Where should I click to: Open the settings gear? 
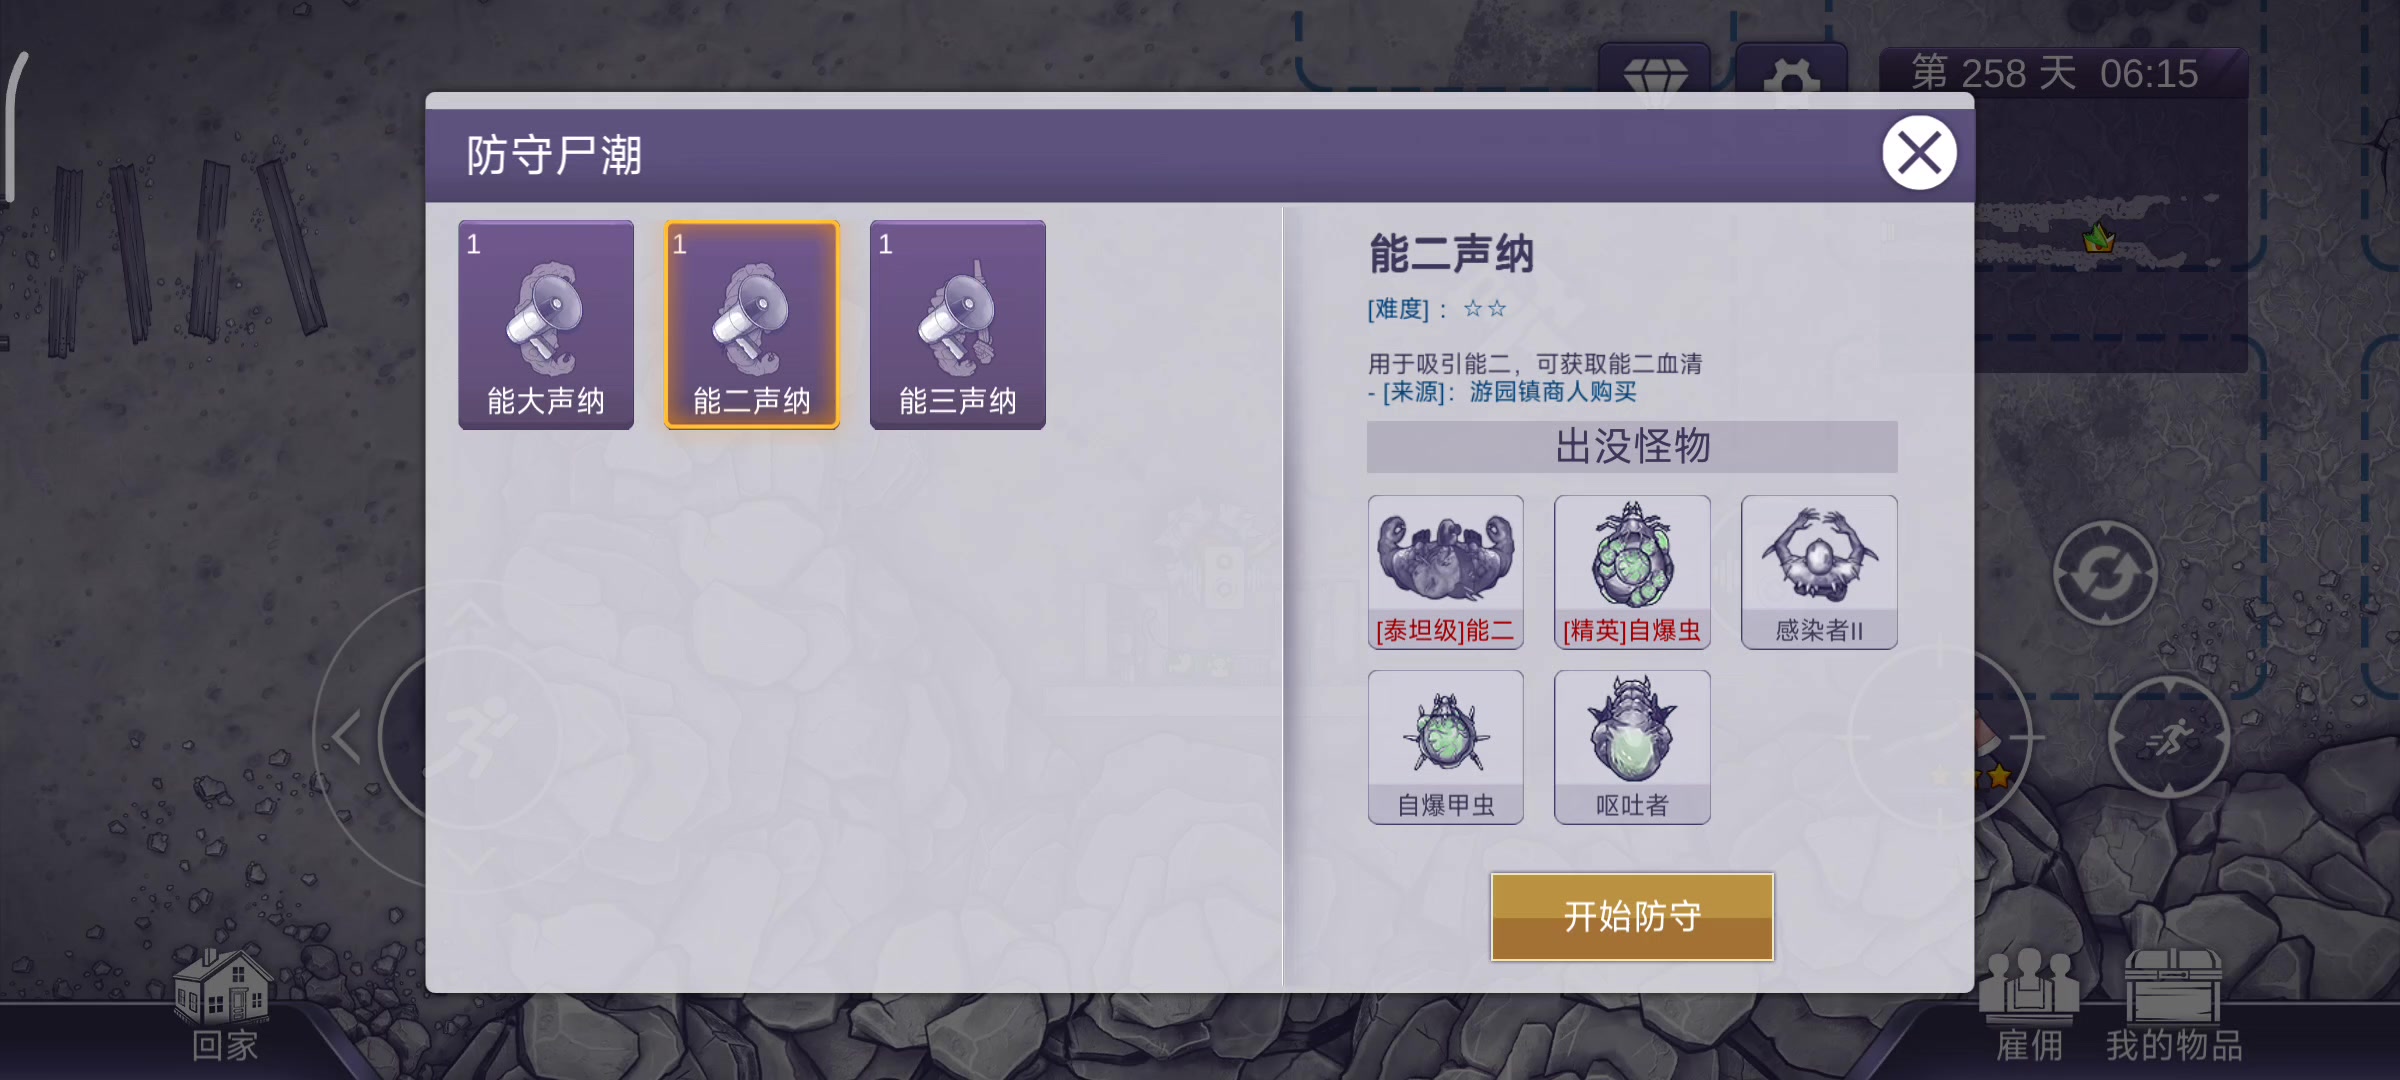pyautogui.click(x=1791, y=70)
